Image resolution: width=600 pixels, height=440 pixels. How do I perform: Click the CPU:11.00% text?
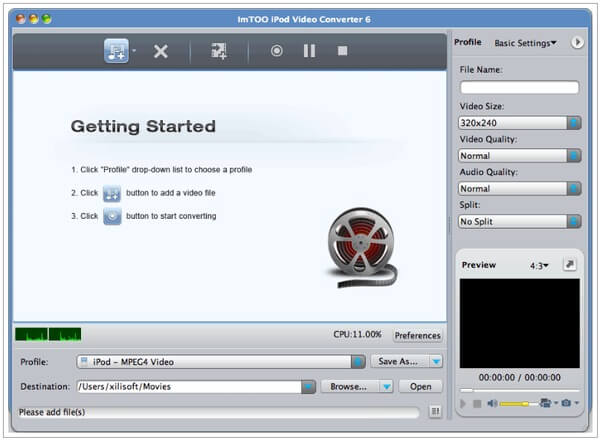(357, 334)
